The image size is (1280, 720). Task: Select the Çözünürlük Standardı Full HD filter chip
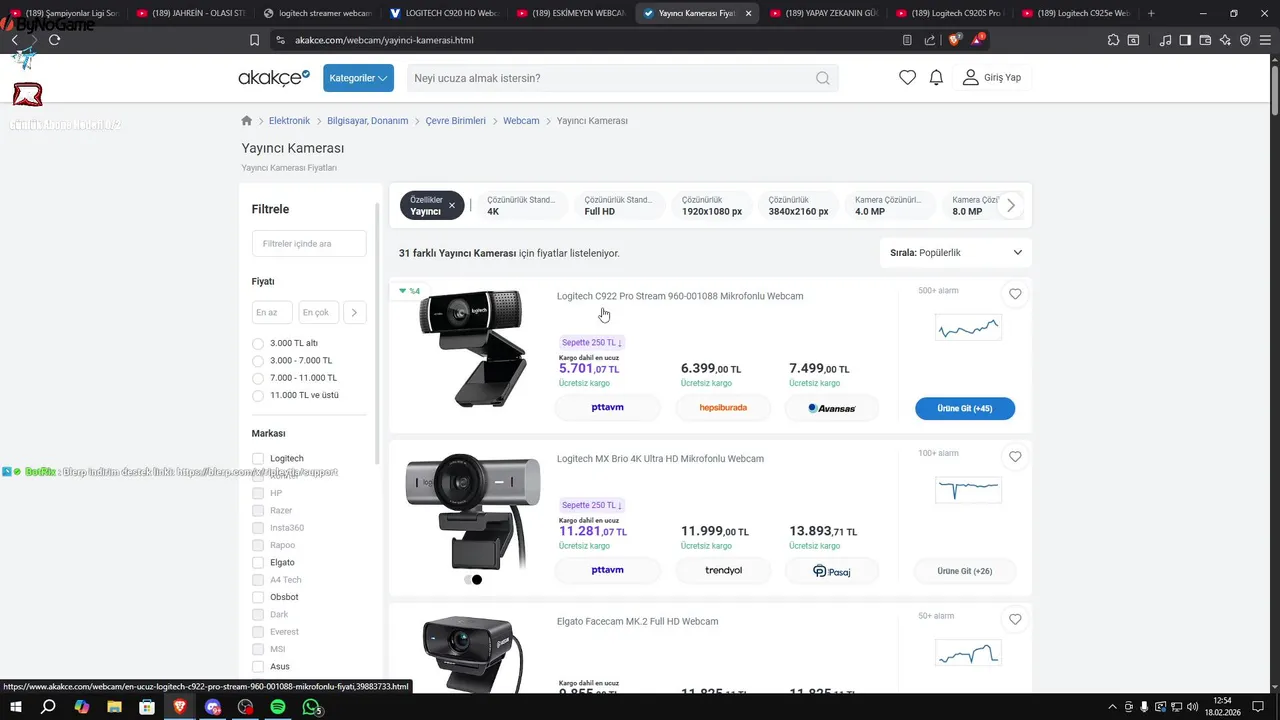click(x=618, y=205)
